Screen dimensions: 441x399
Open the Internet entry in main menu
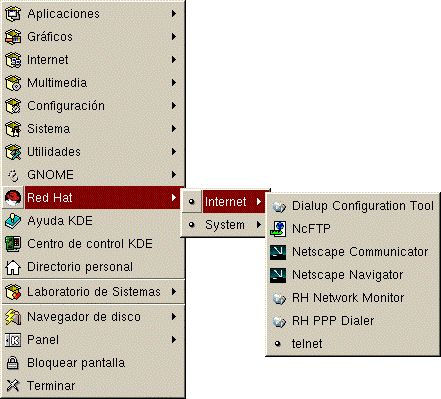pos(93,60)
